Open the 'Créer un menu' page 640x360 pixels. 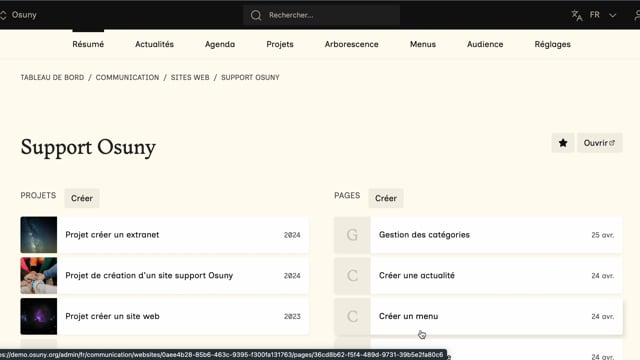tap(408, 316)
